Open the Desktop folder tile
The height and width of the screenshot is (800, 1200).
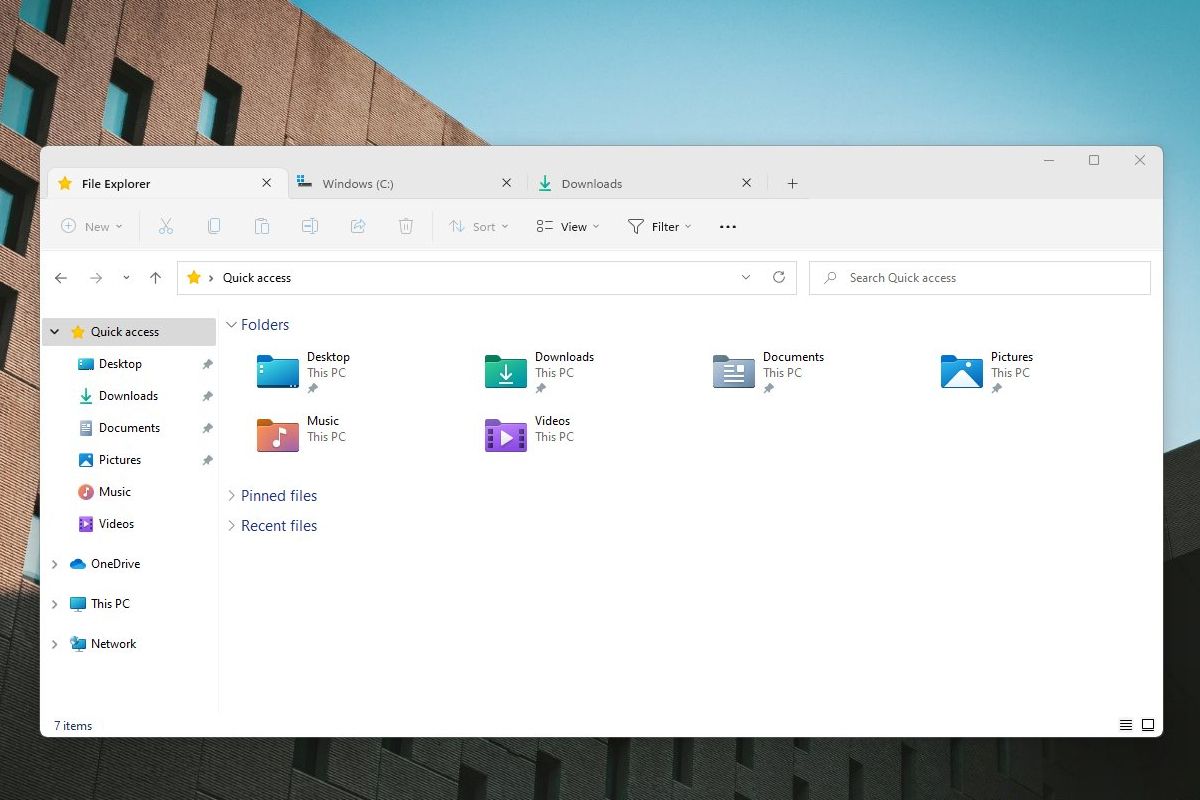click(x=303, y=372)
